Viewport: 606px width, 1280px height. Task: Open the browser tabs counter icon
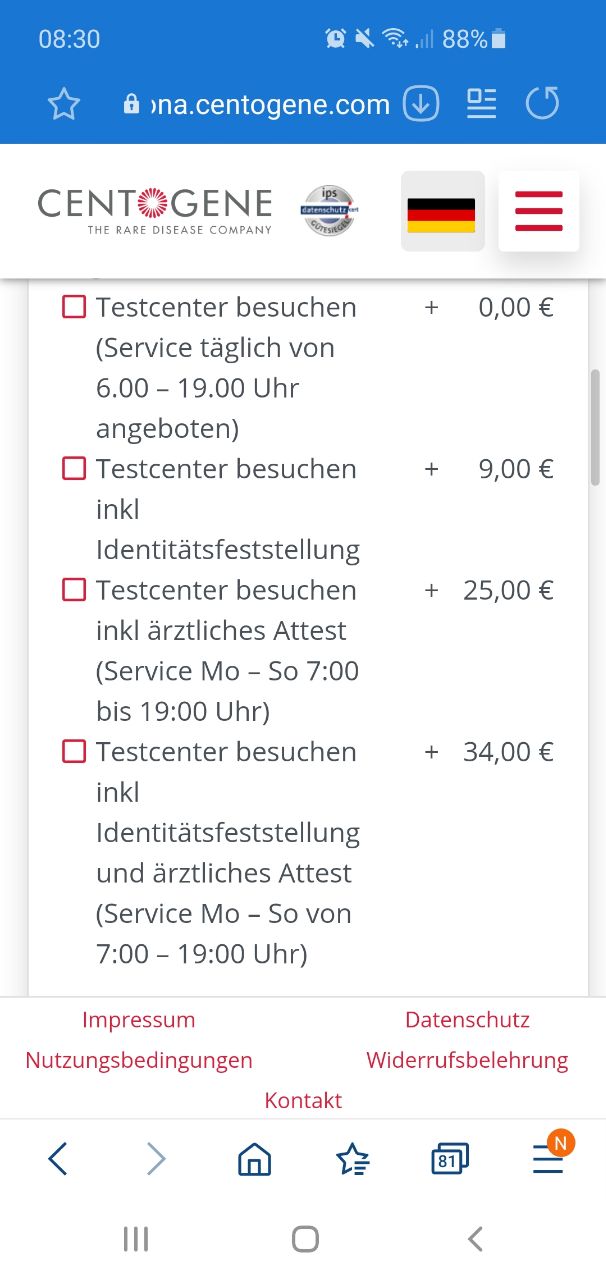coord(450,1159)
